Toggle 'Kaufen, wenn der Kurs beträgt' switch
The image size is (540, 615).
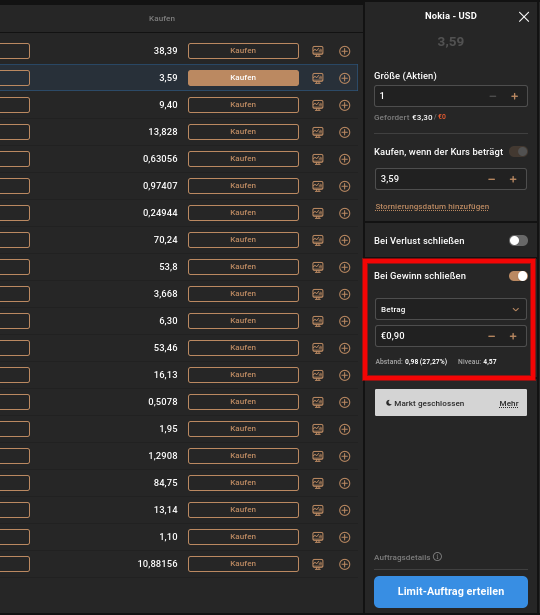[518, 151]
